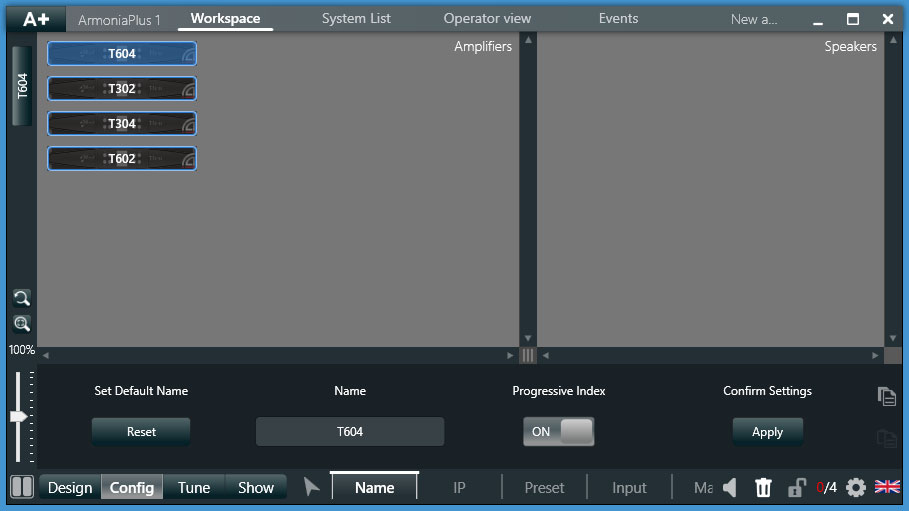Switch to Config mode
909x511 pixels.
click(132, 487)
